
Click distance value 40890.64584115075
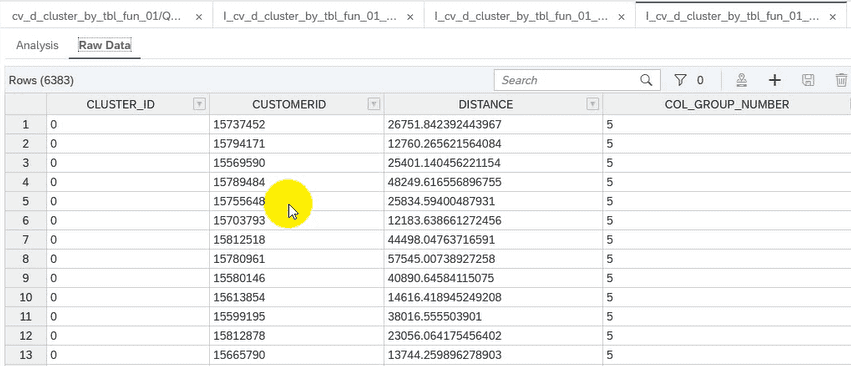pos(441,278)
